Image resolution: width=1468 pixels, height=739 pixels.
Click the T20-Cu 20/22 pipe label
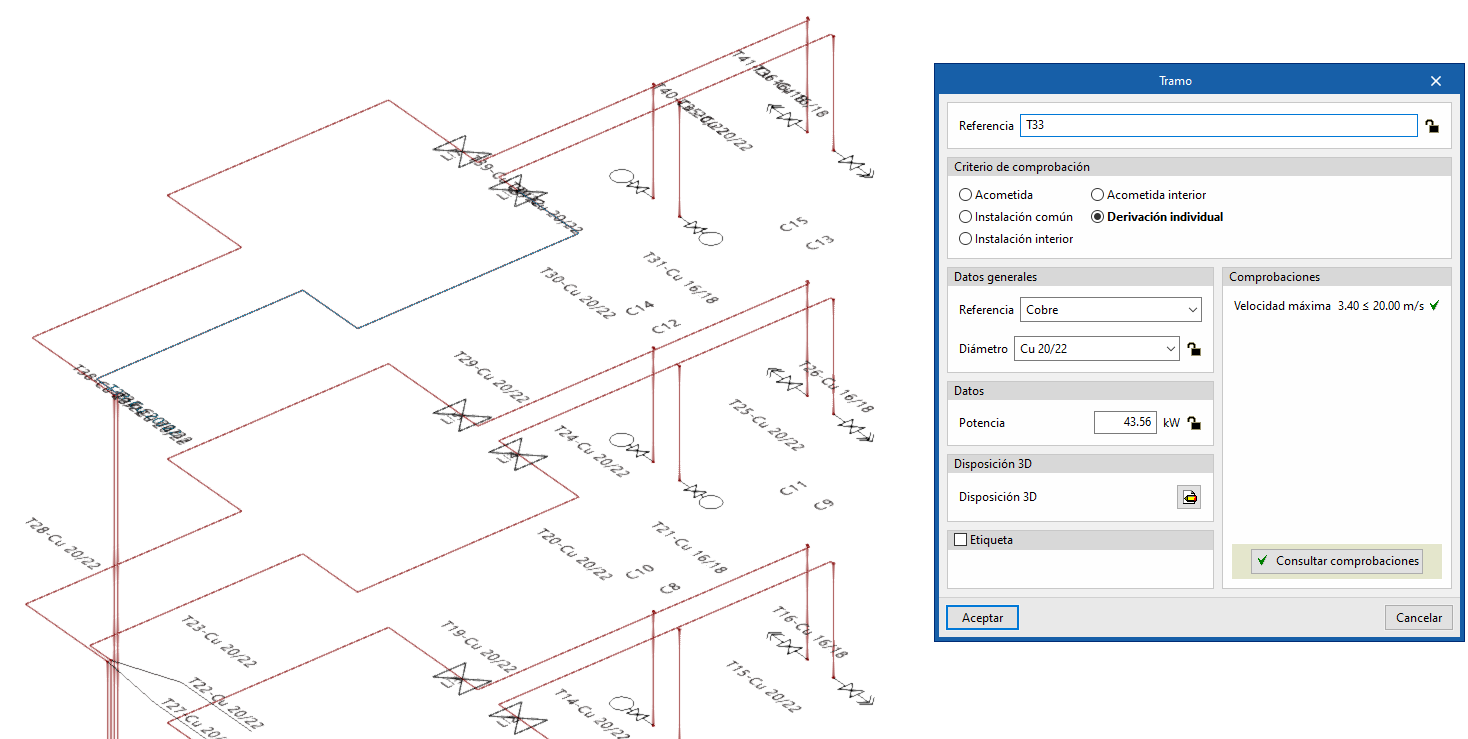click(575, 556)
